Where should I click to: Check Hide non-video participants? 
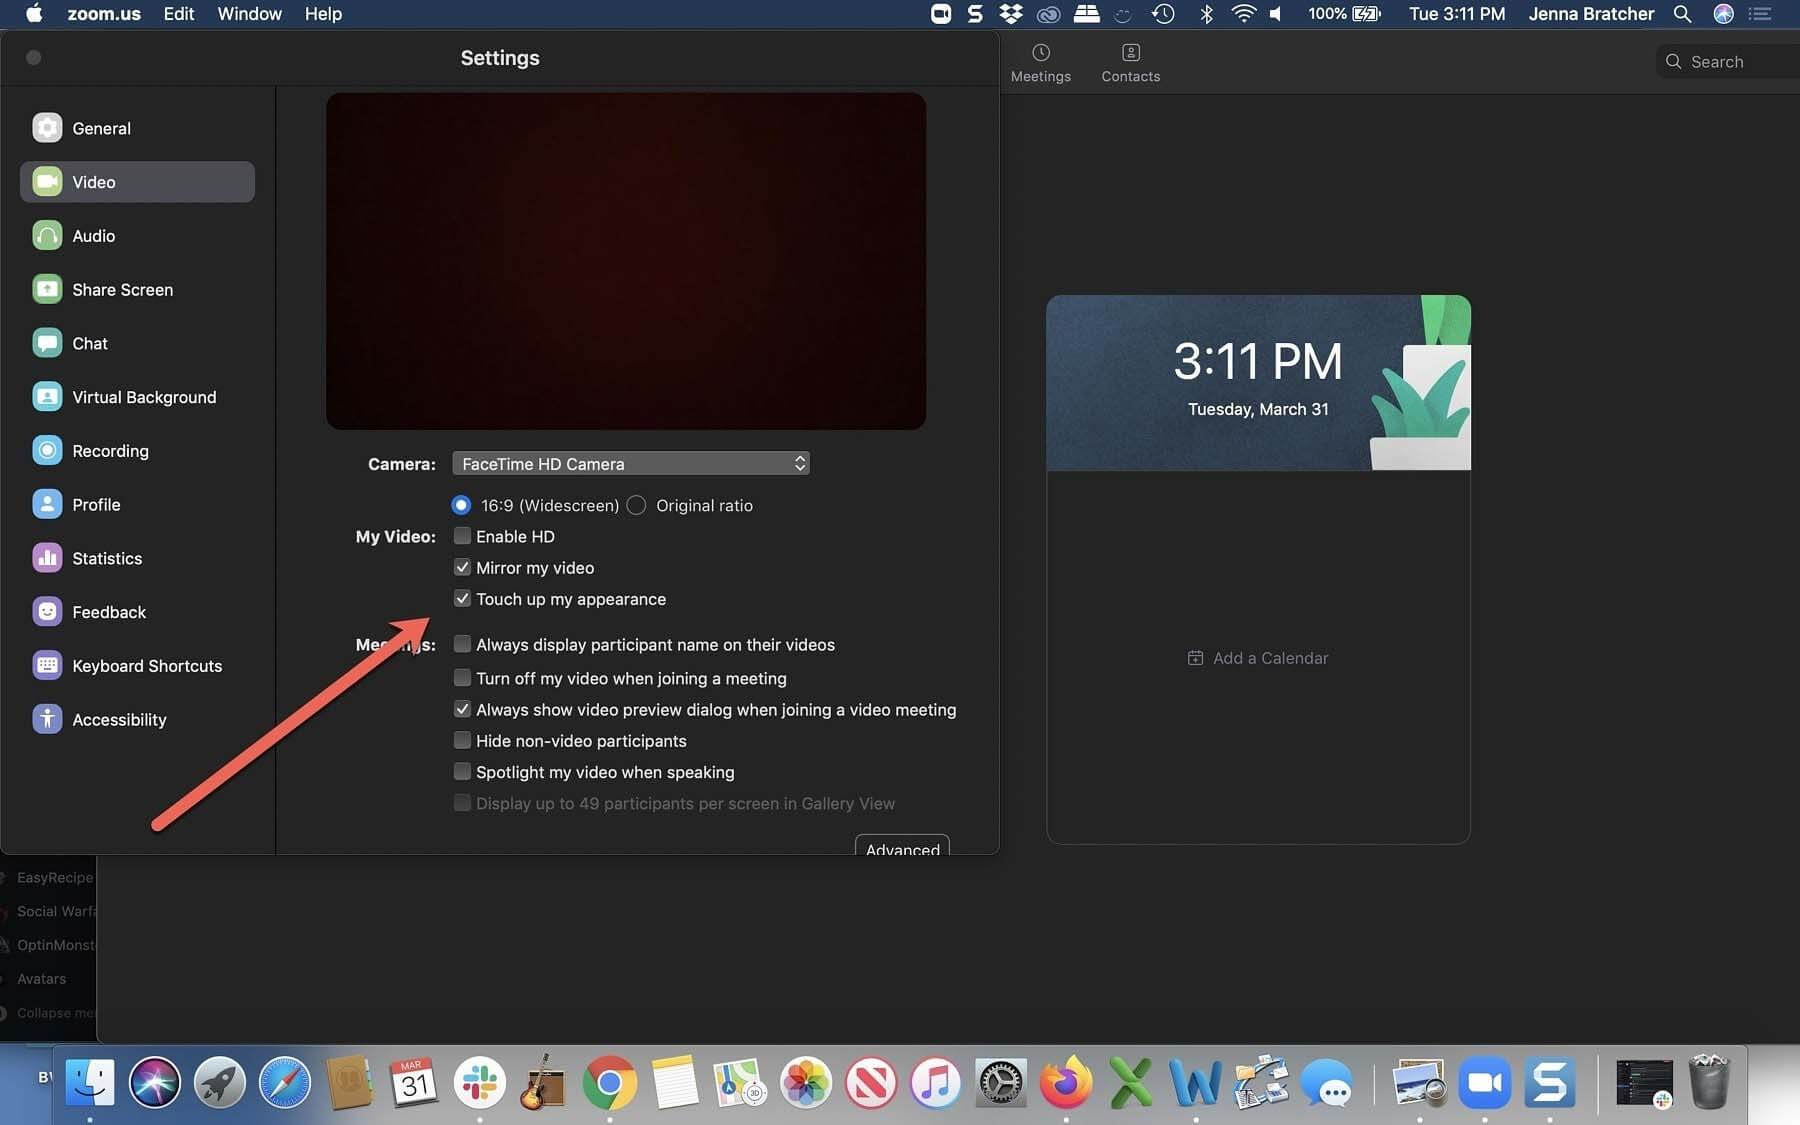click(462, 740)
